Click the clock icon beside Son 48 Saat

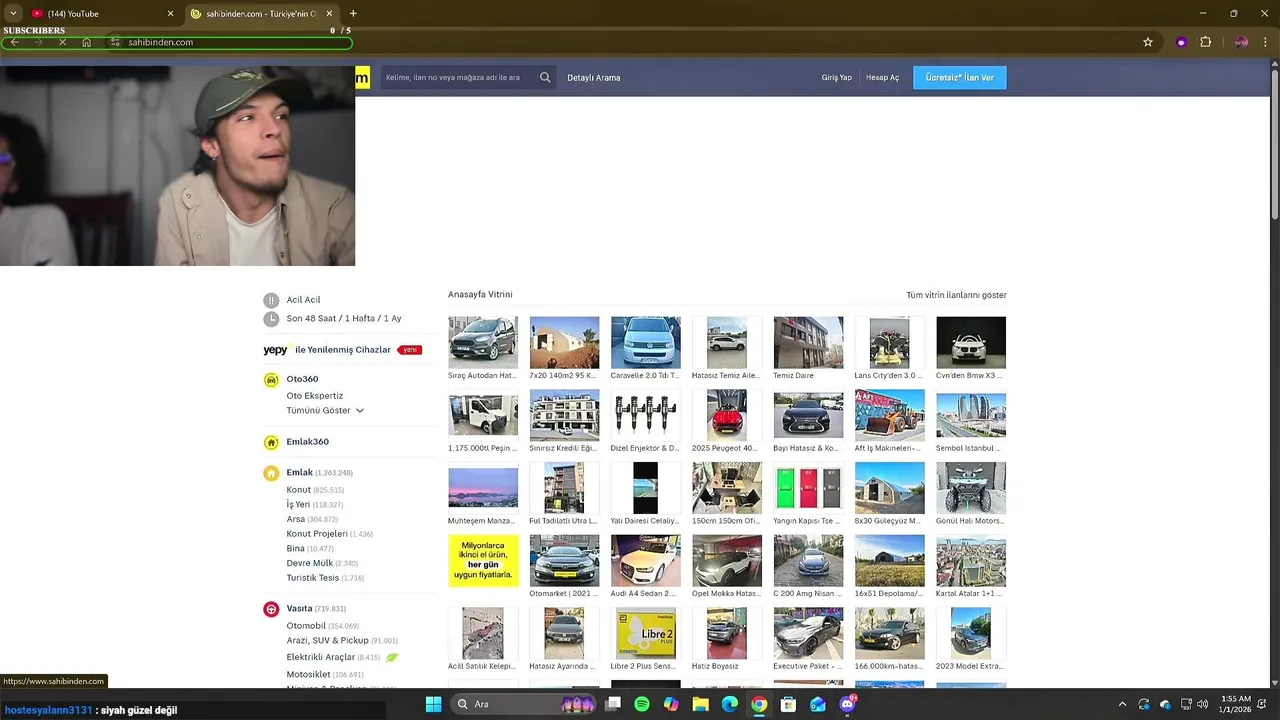tap(271, 319)
